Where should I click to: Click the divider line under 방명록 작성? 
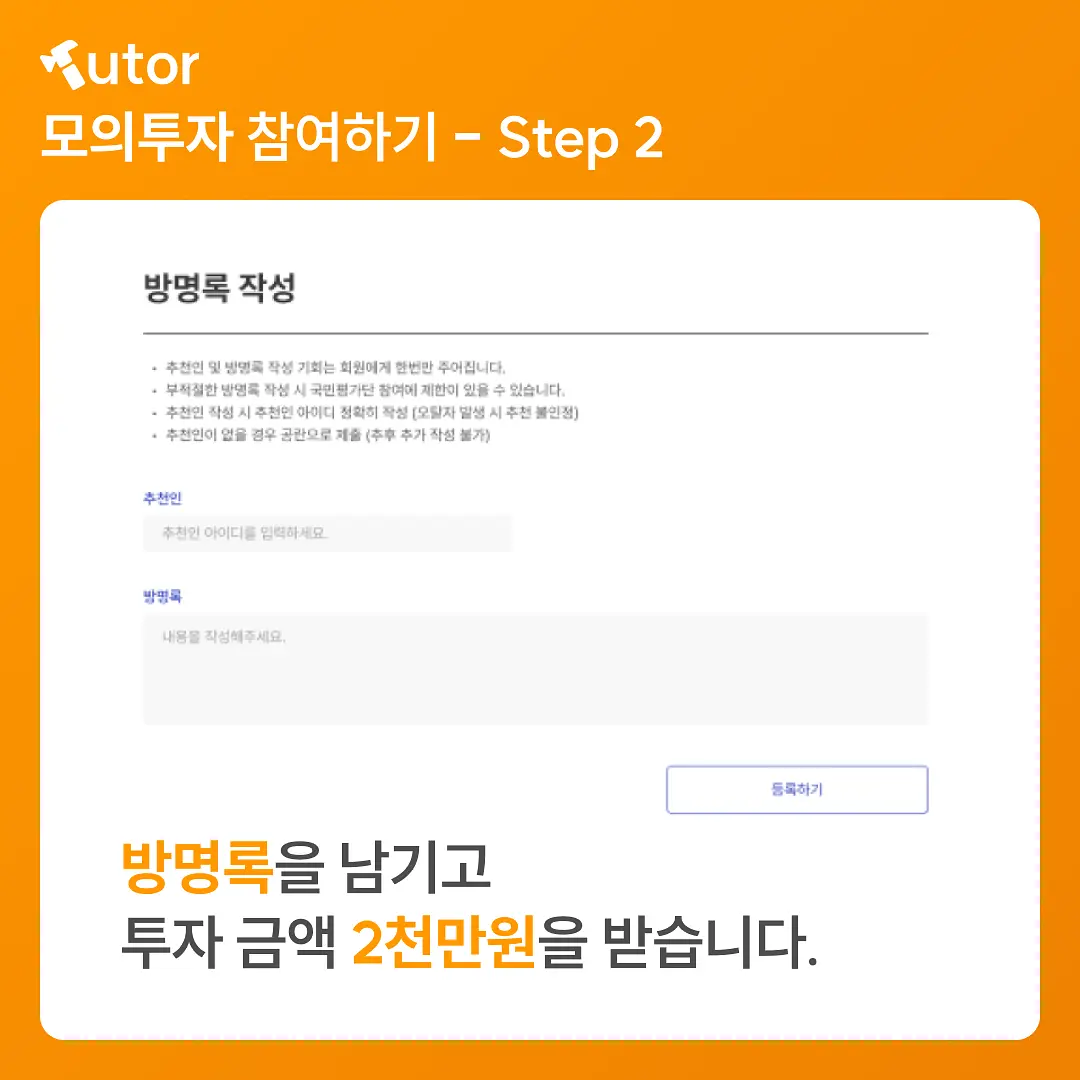[x=535, y=333]
